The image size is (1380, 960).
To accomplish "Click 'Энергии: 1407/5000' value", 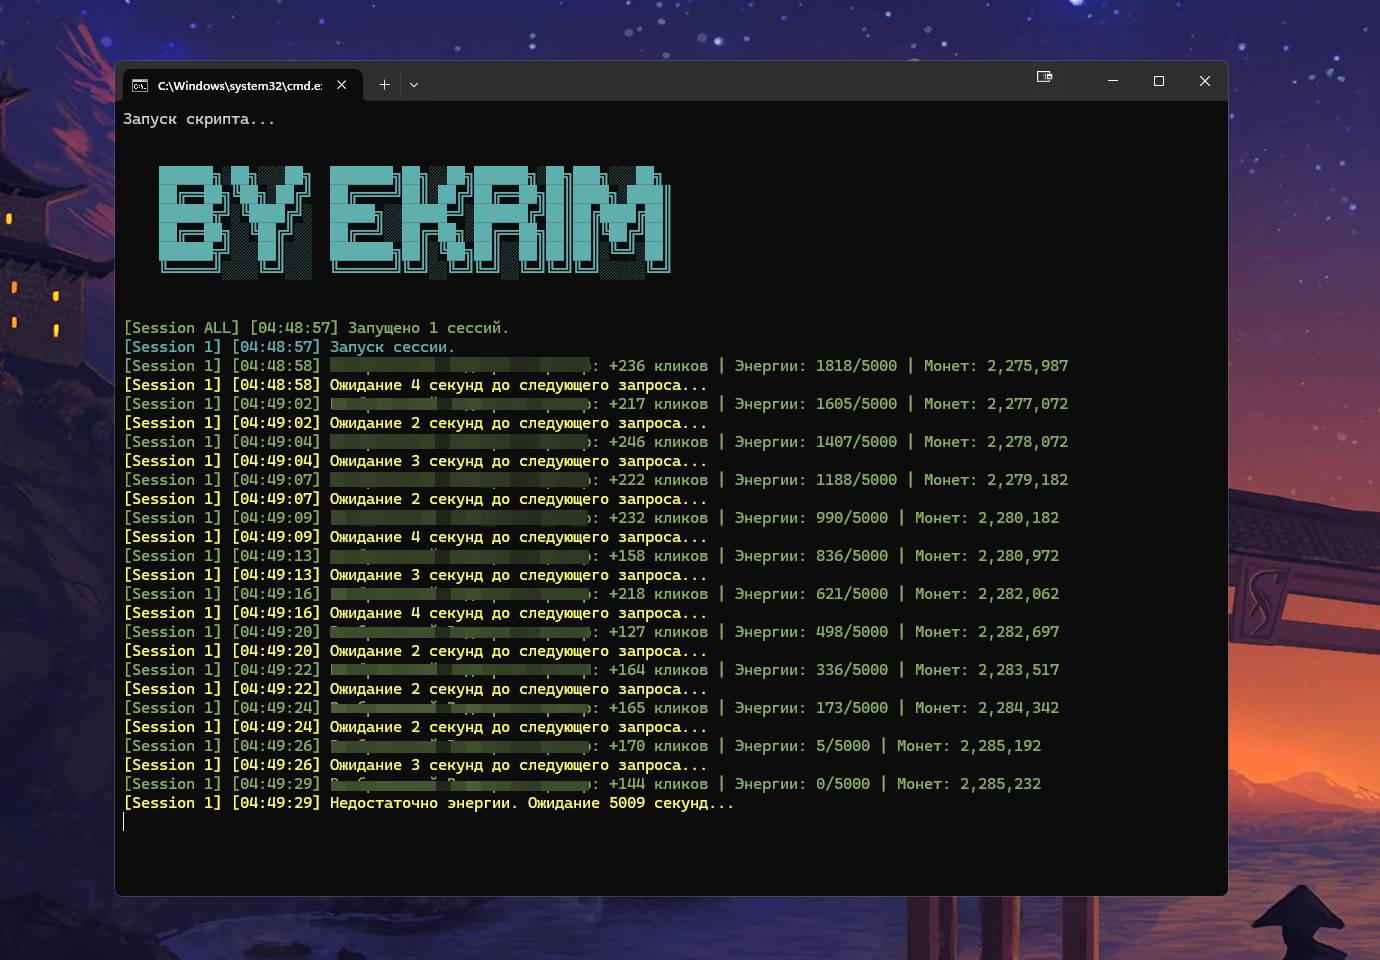I will 816,442.
